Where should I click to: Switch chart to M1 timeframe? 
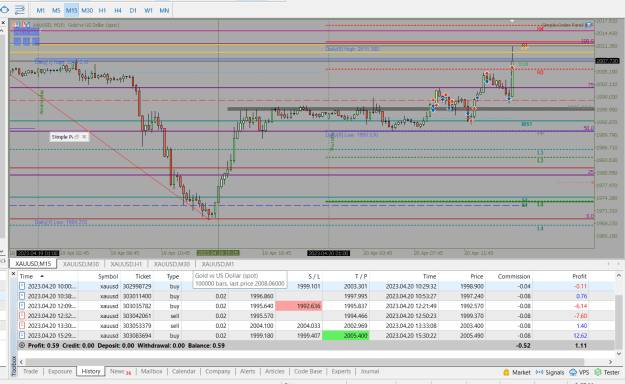click(x=41, y=10)
